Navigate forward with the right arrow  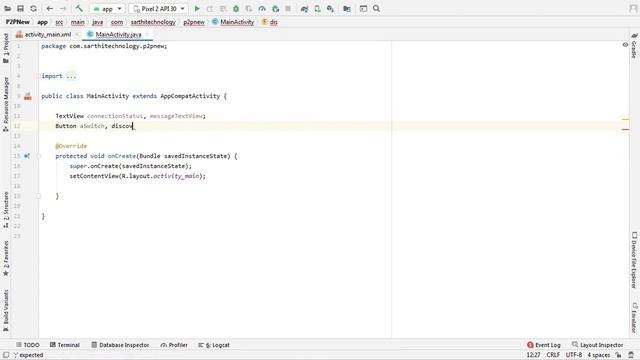(x=63, y=9)
